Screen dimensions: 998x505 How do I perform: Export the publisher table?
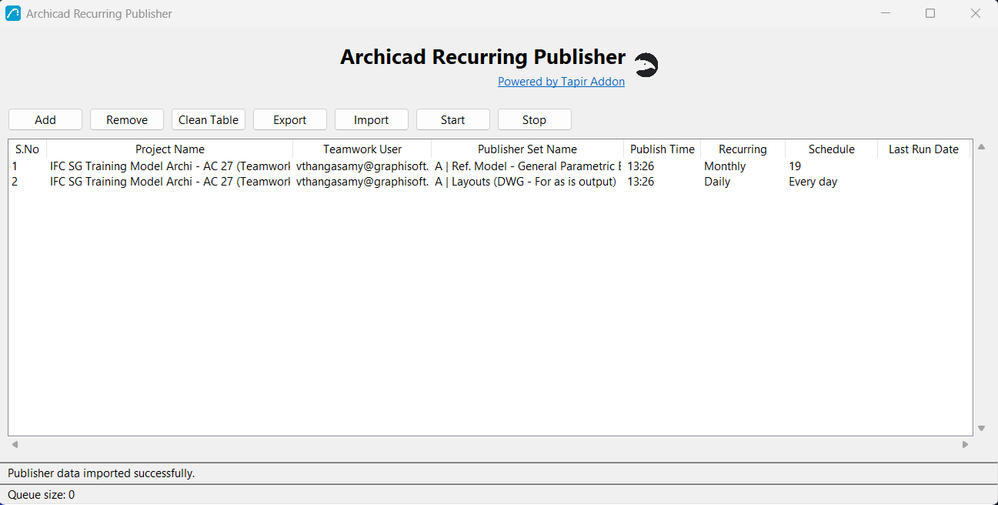pyautogui.click(x=290, y=120)
